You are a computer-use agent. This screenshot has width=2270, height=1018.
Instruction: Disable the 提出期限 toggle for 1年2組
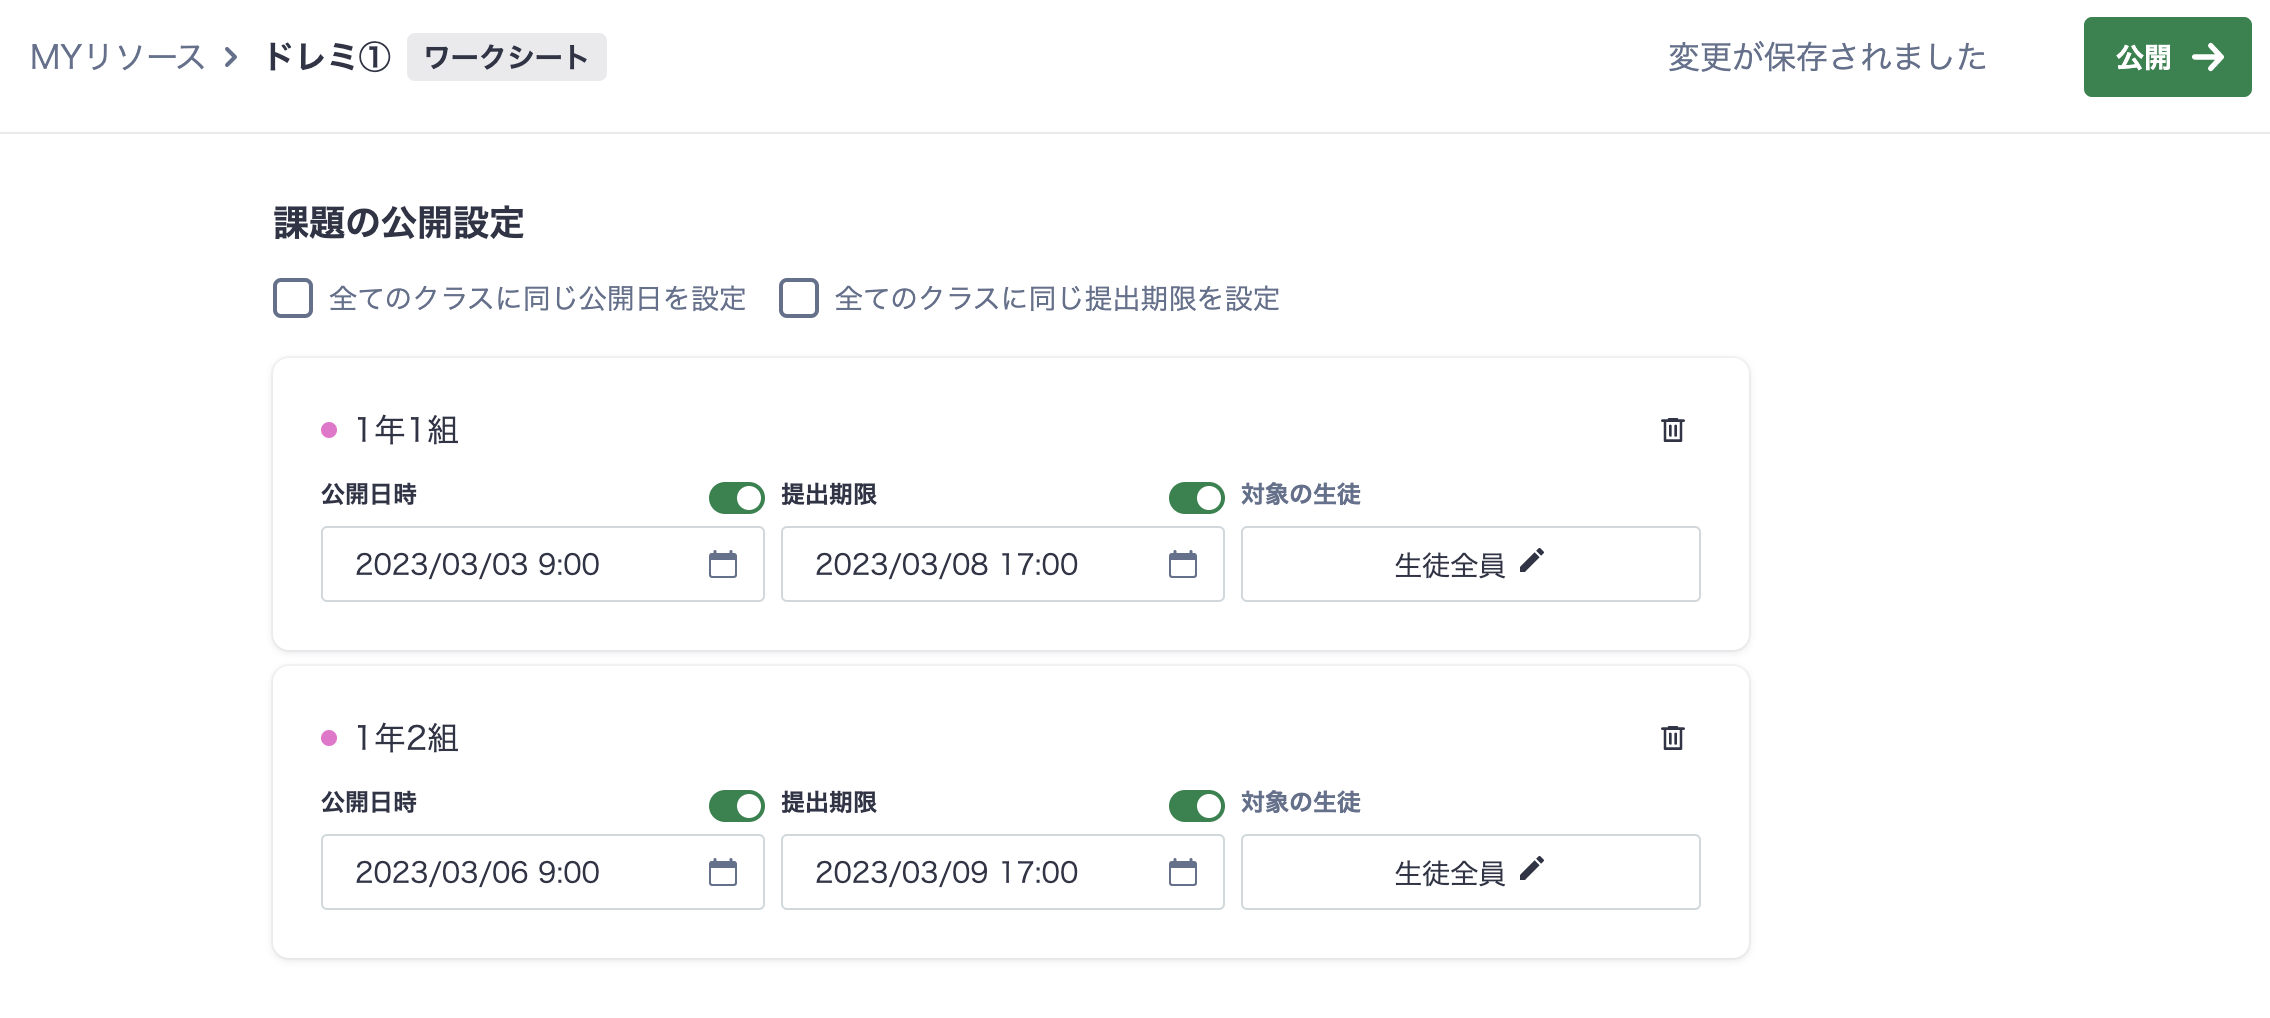coord(1196,804)
